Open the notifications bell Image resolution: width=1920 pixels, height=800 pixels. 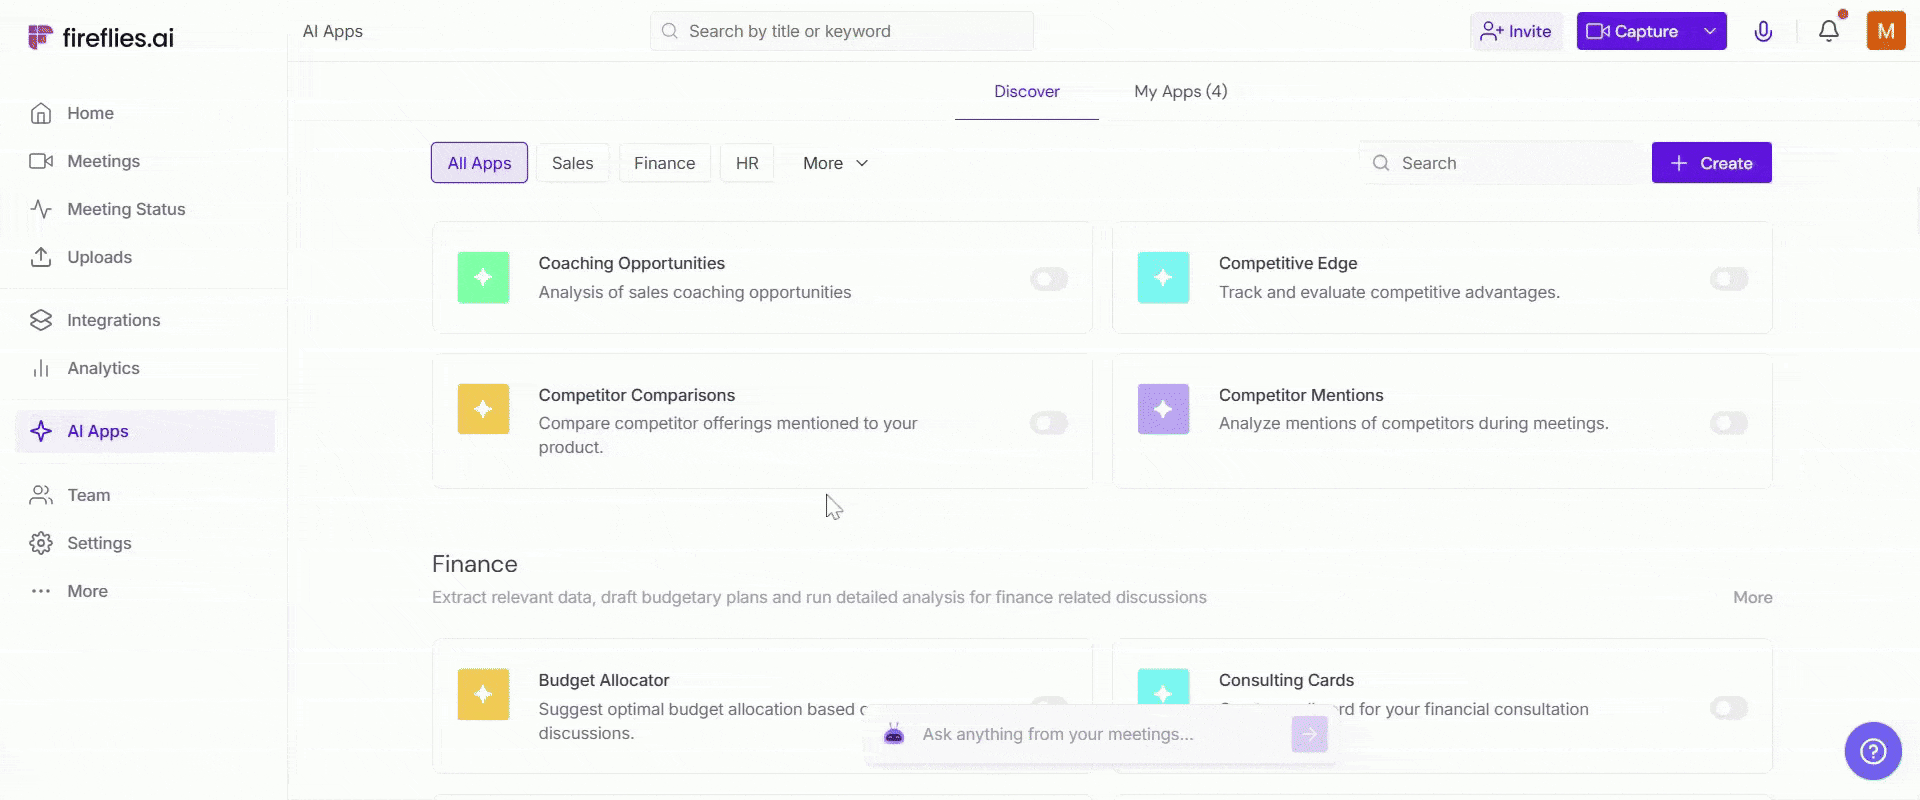tap(1828, 31)
